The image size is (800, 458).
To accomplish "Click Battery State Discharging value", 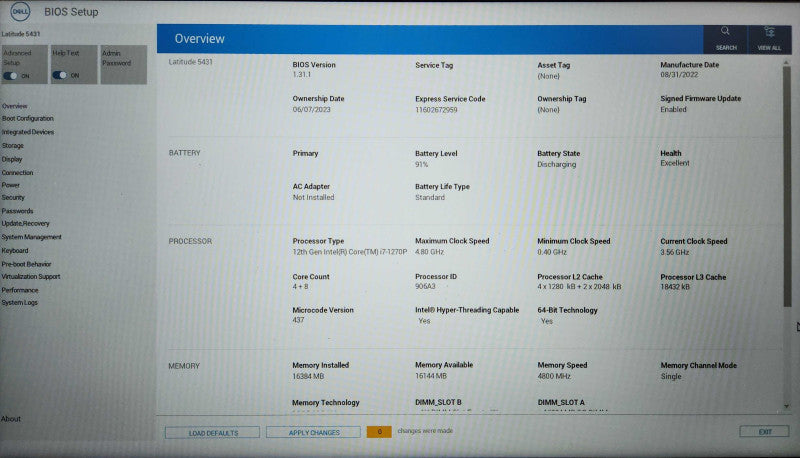I will 557,164.
